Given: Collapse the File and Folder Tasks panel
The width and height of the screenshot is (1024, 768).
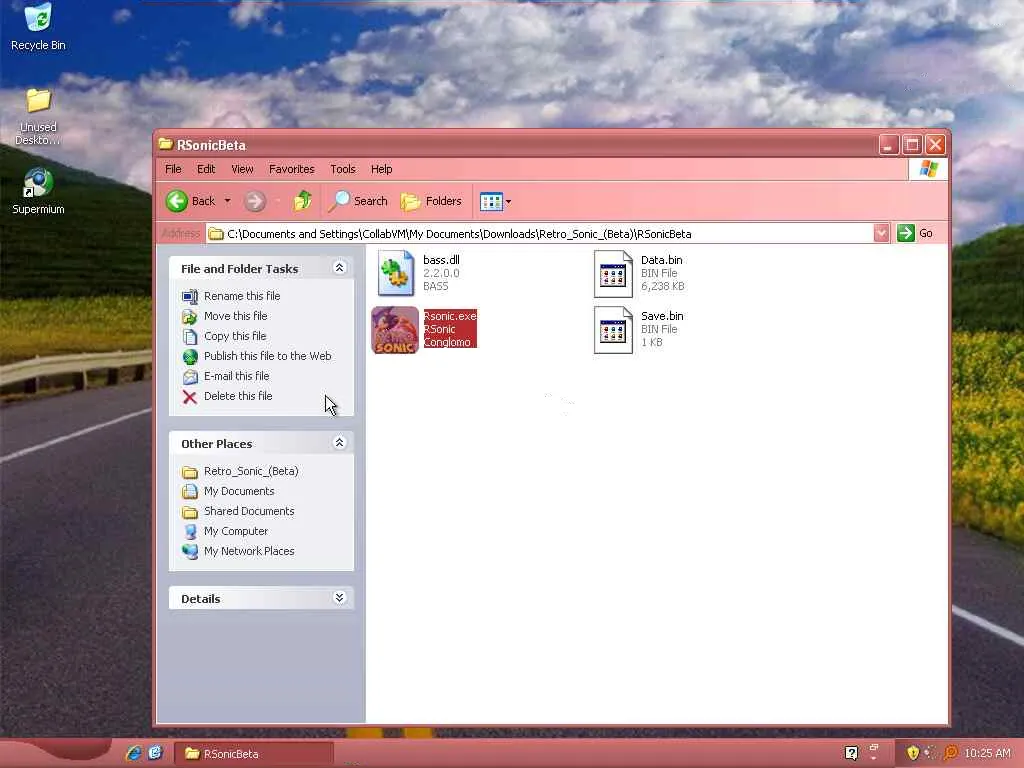Looking at the screenshot, I should click(339, 268).
